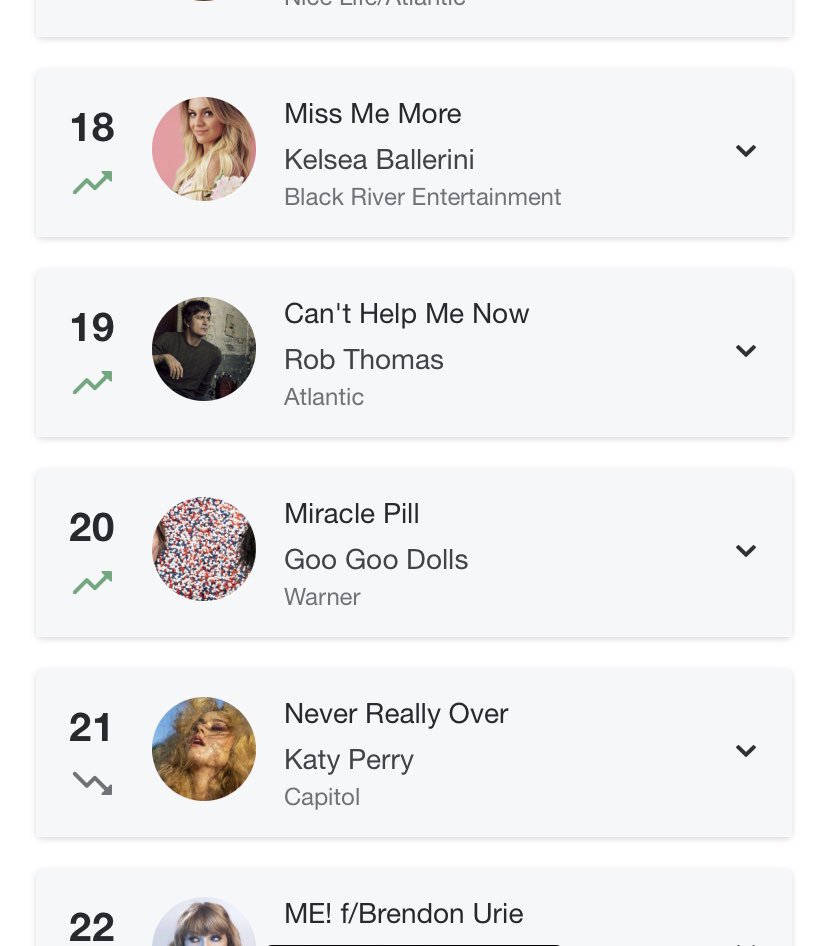Click the falling trend arrow under rank 21
The image size is (823, 946).
(x=92, y=783)
